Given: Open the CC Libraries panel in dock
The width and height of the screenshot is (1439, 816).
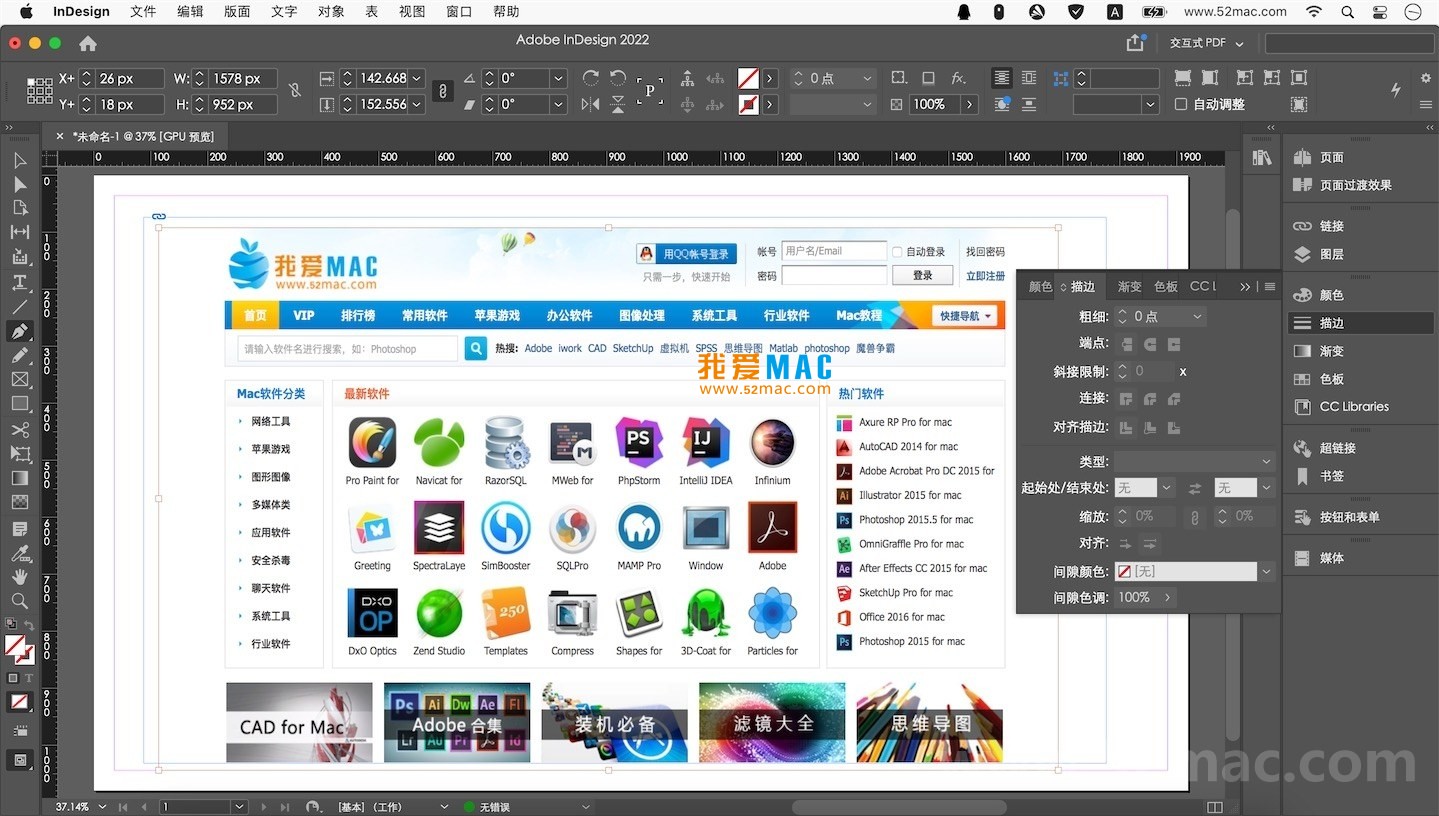Looking at the screenshot, I should pos(1354,407).
